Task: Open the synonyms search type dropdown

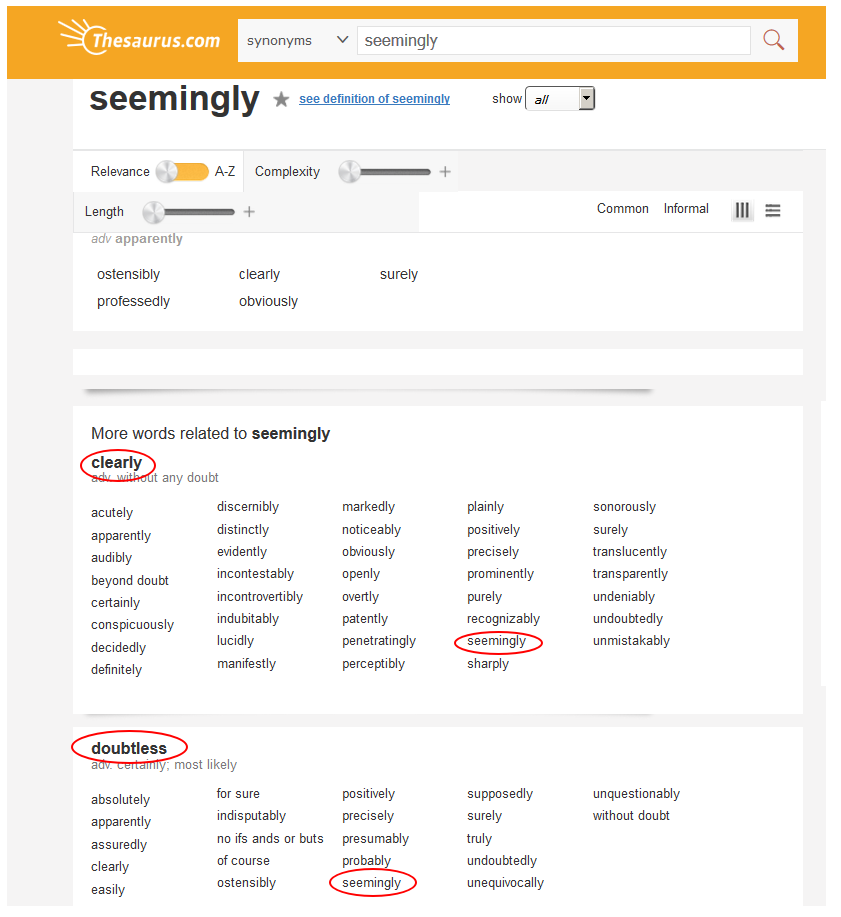Action: point(297,41)
